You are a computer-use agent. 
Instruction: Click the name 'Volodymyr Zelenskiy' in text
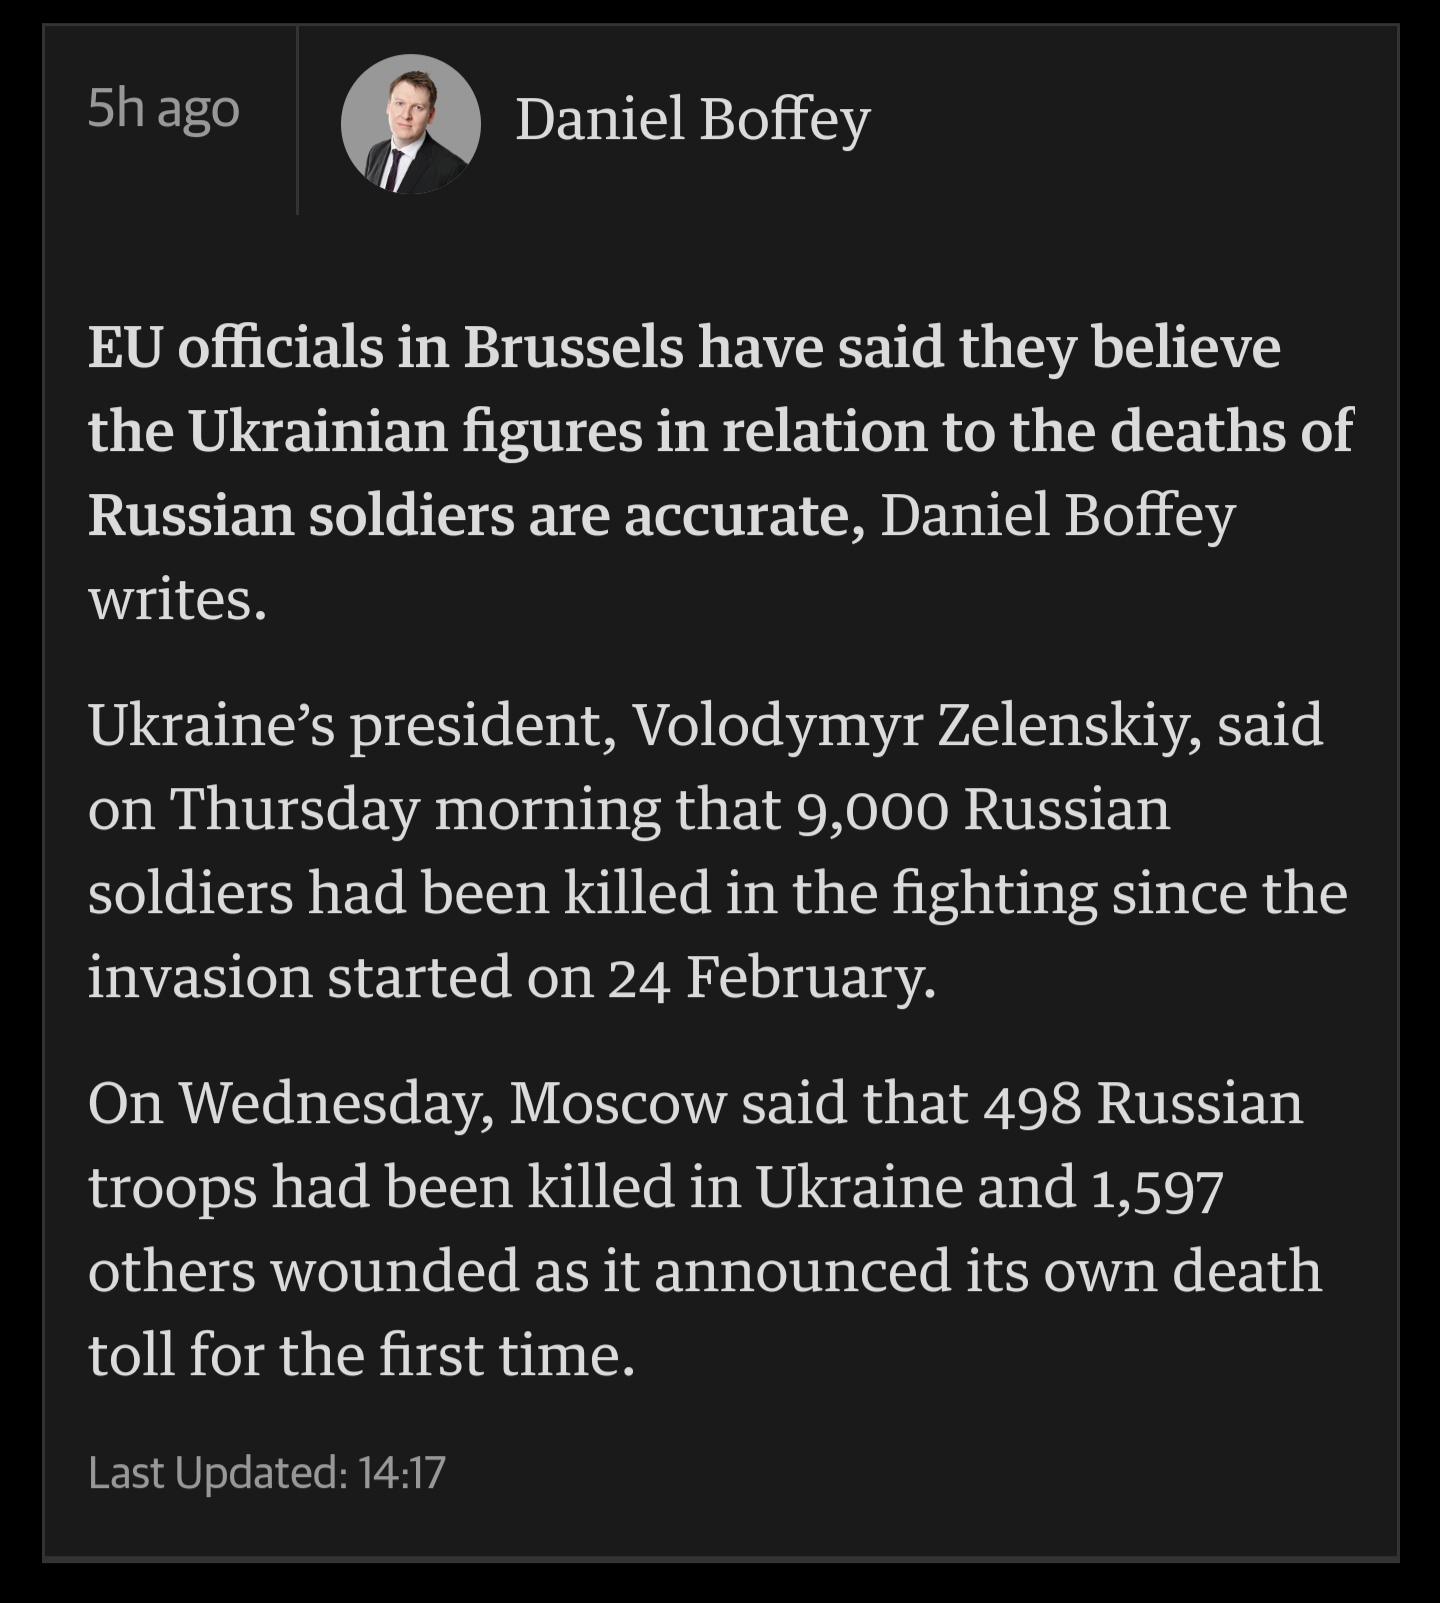tap(915, 724)
